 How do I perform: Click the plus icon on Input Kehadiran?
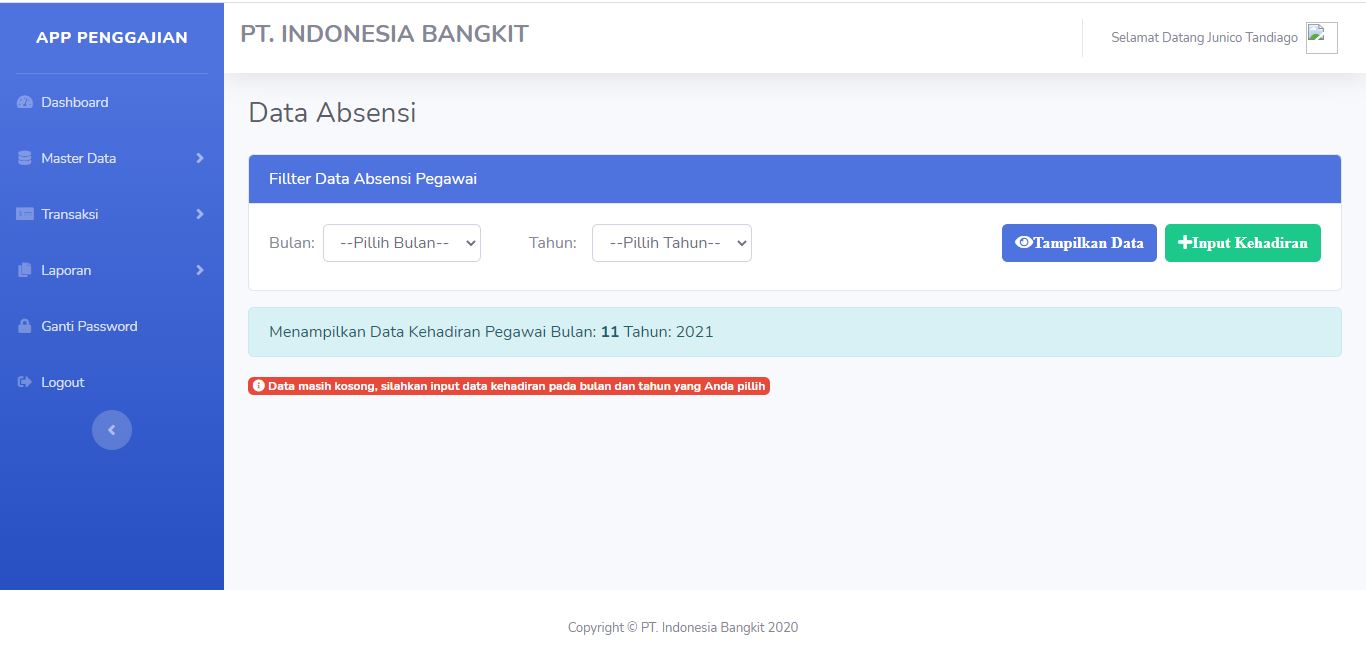[x=1184, y=242]
